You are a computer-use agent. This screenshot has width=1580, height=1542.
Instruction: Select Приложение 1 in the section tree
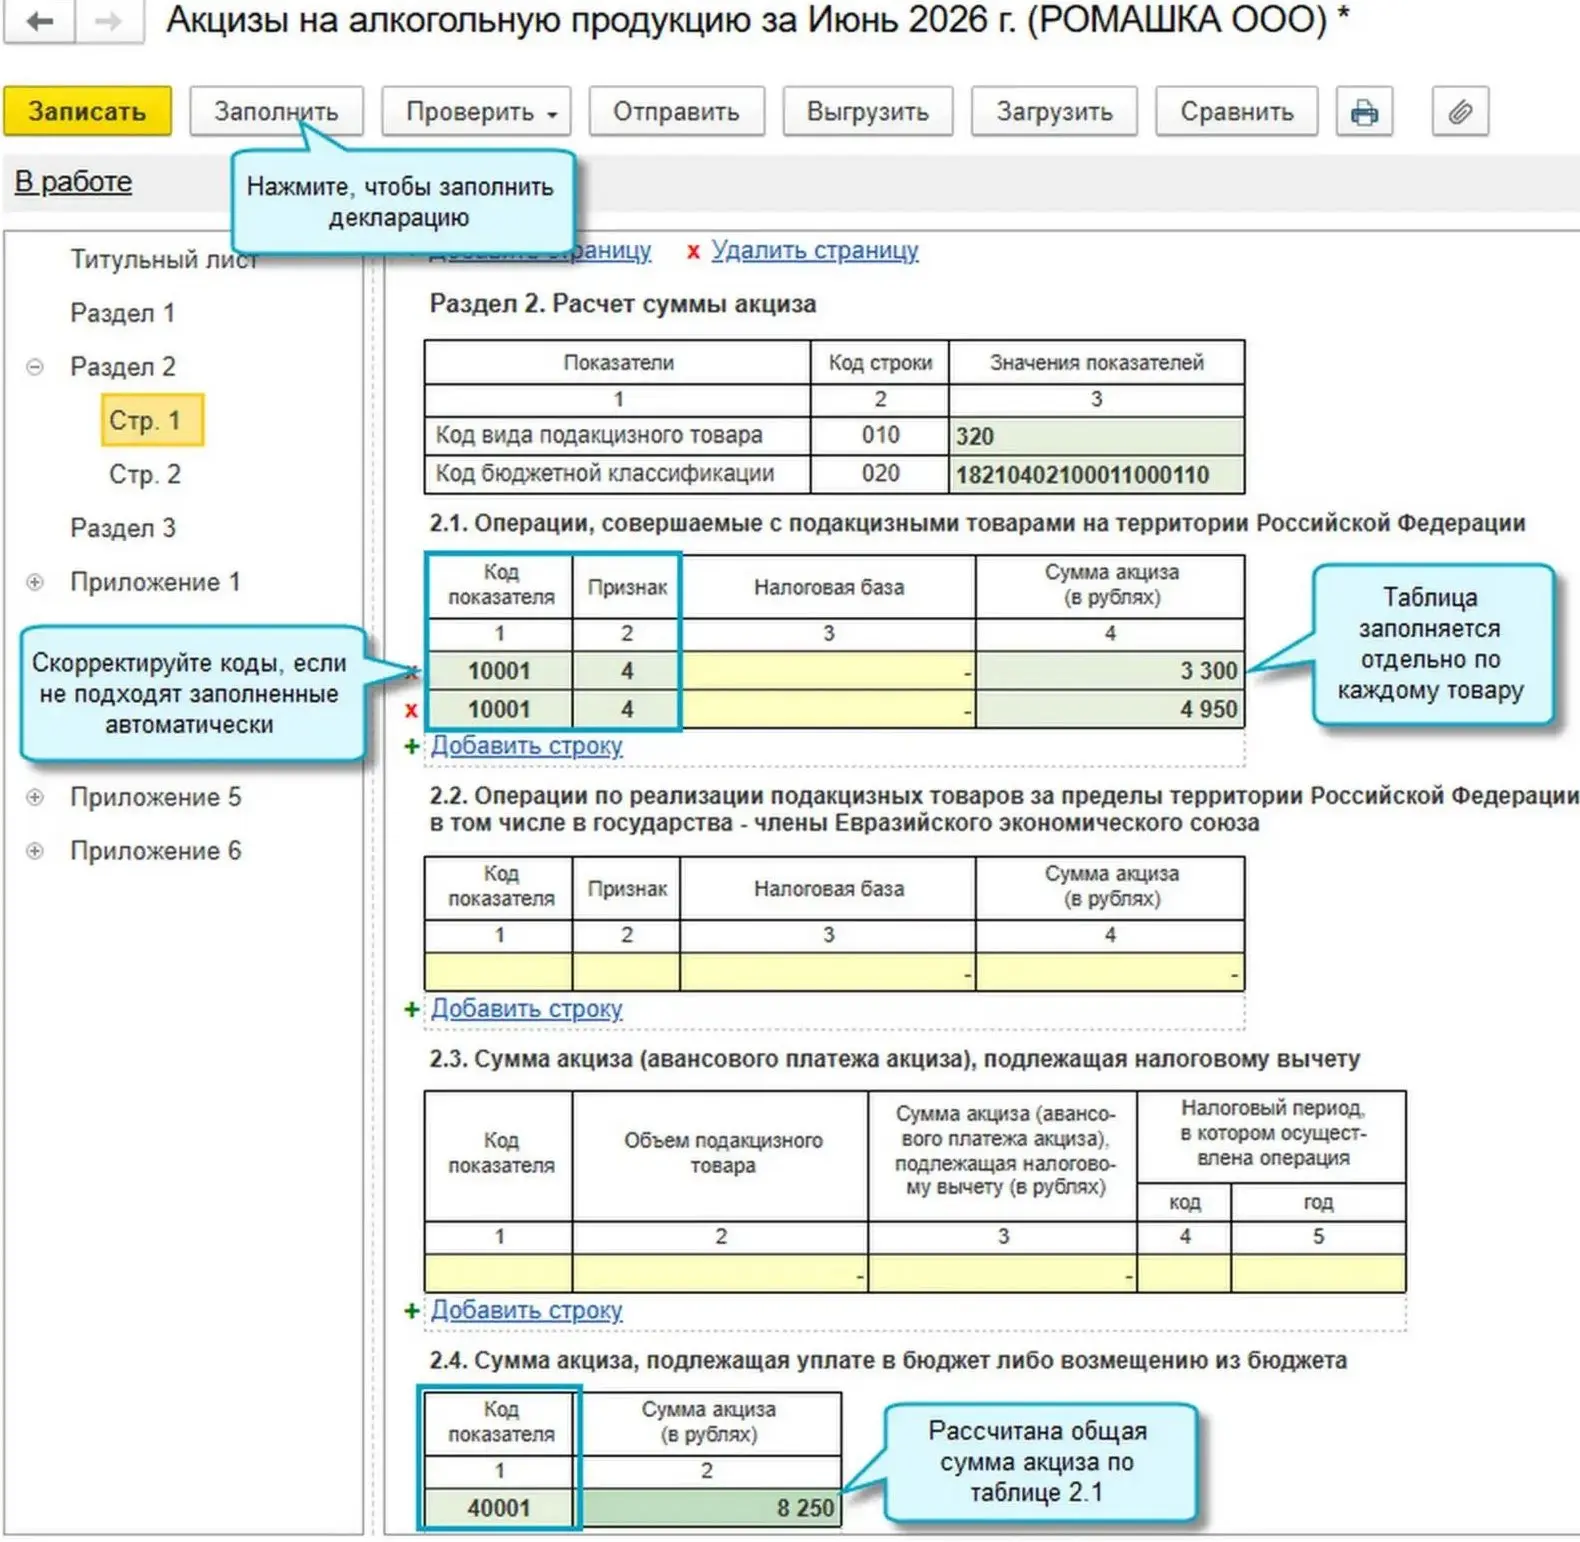click(155, 582)
